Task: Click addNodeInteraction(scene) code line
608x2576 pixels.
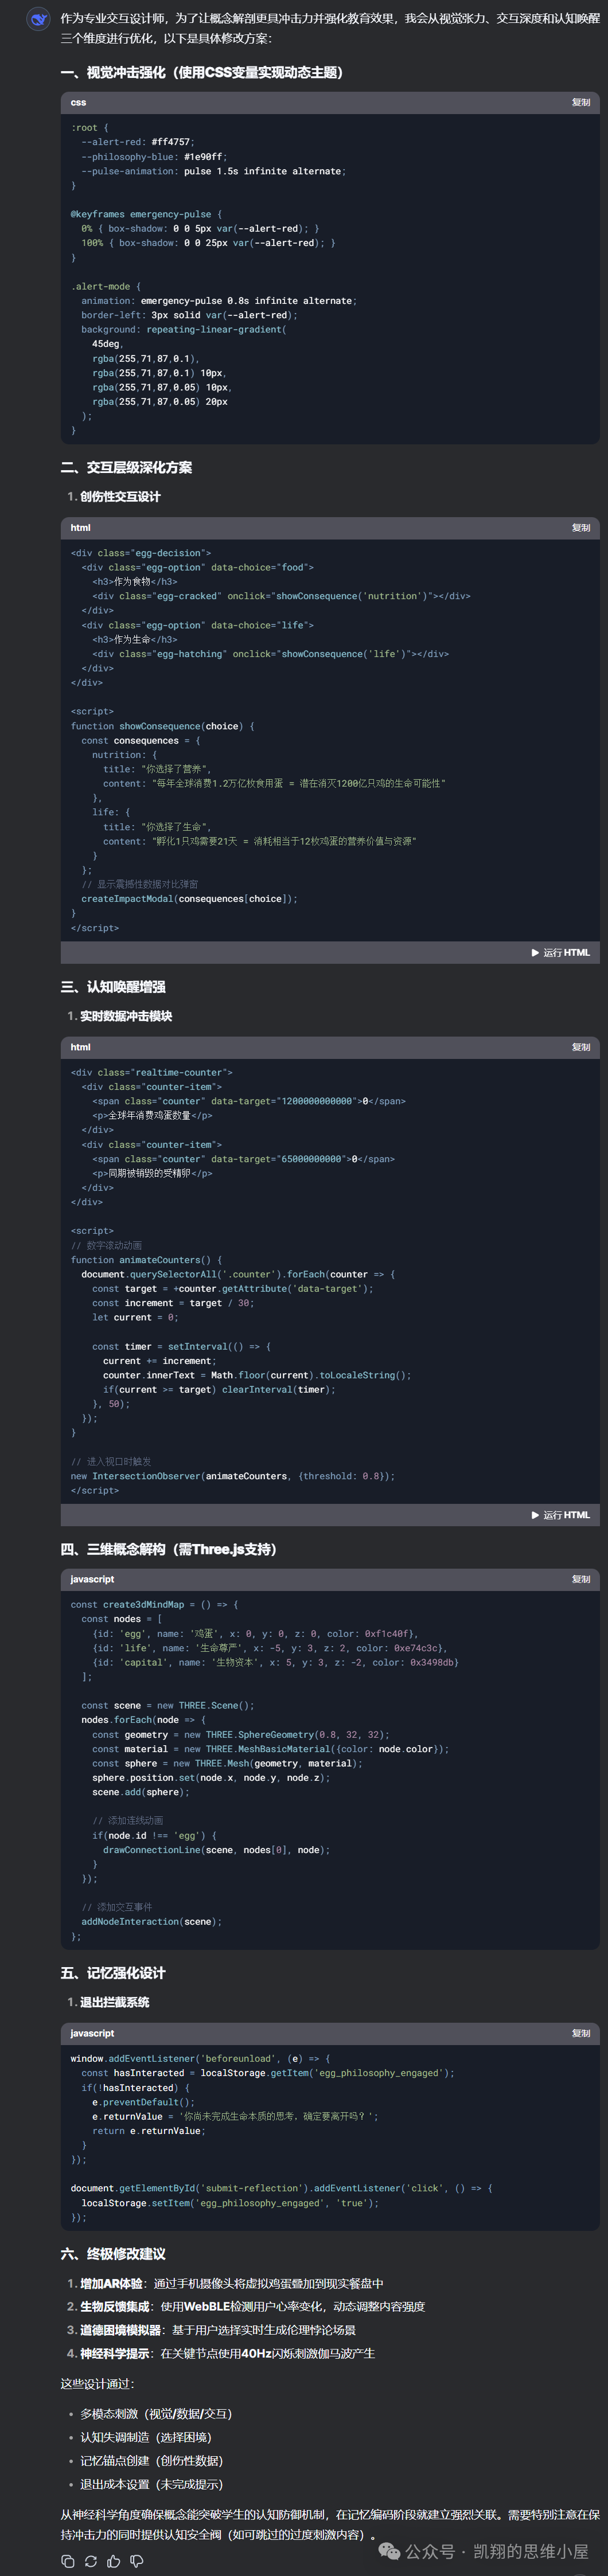Action: [151, 1921]
